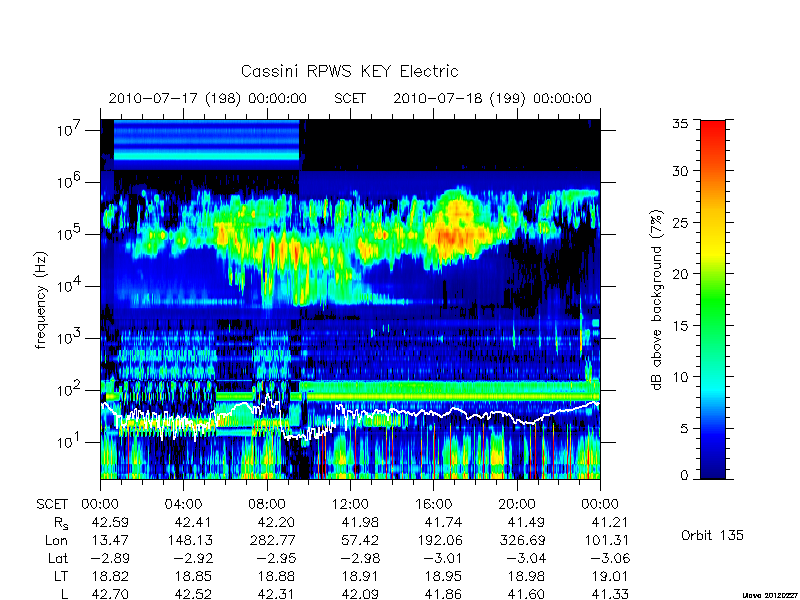800x600 pixels.
Task: Click the L value 42.70
Action: click(x=110, y=594)
